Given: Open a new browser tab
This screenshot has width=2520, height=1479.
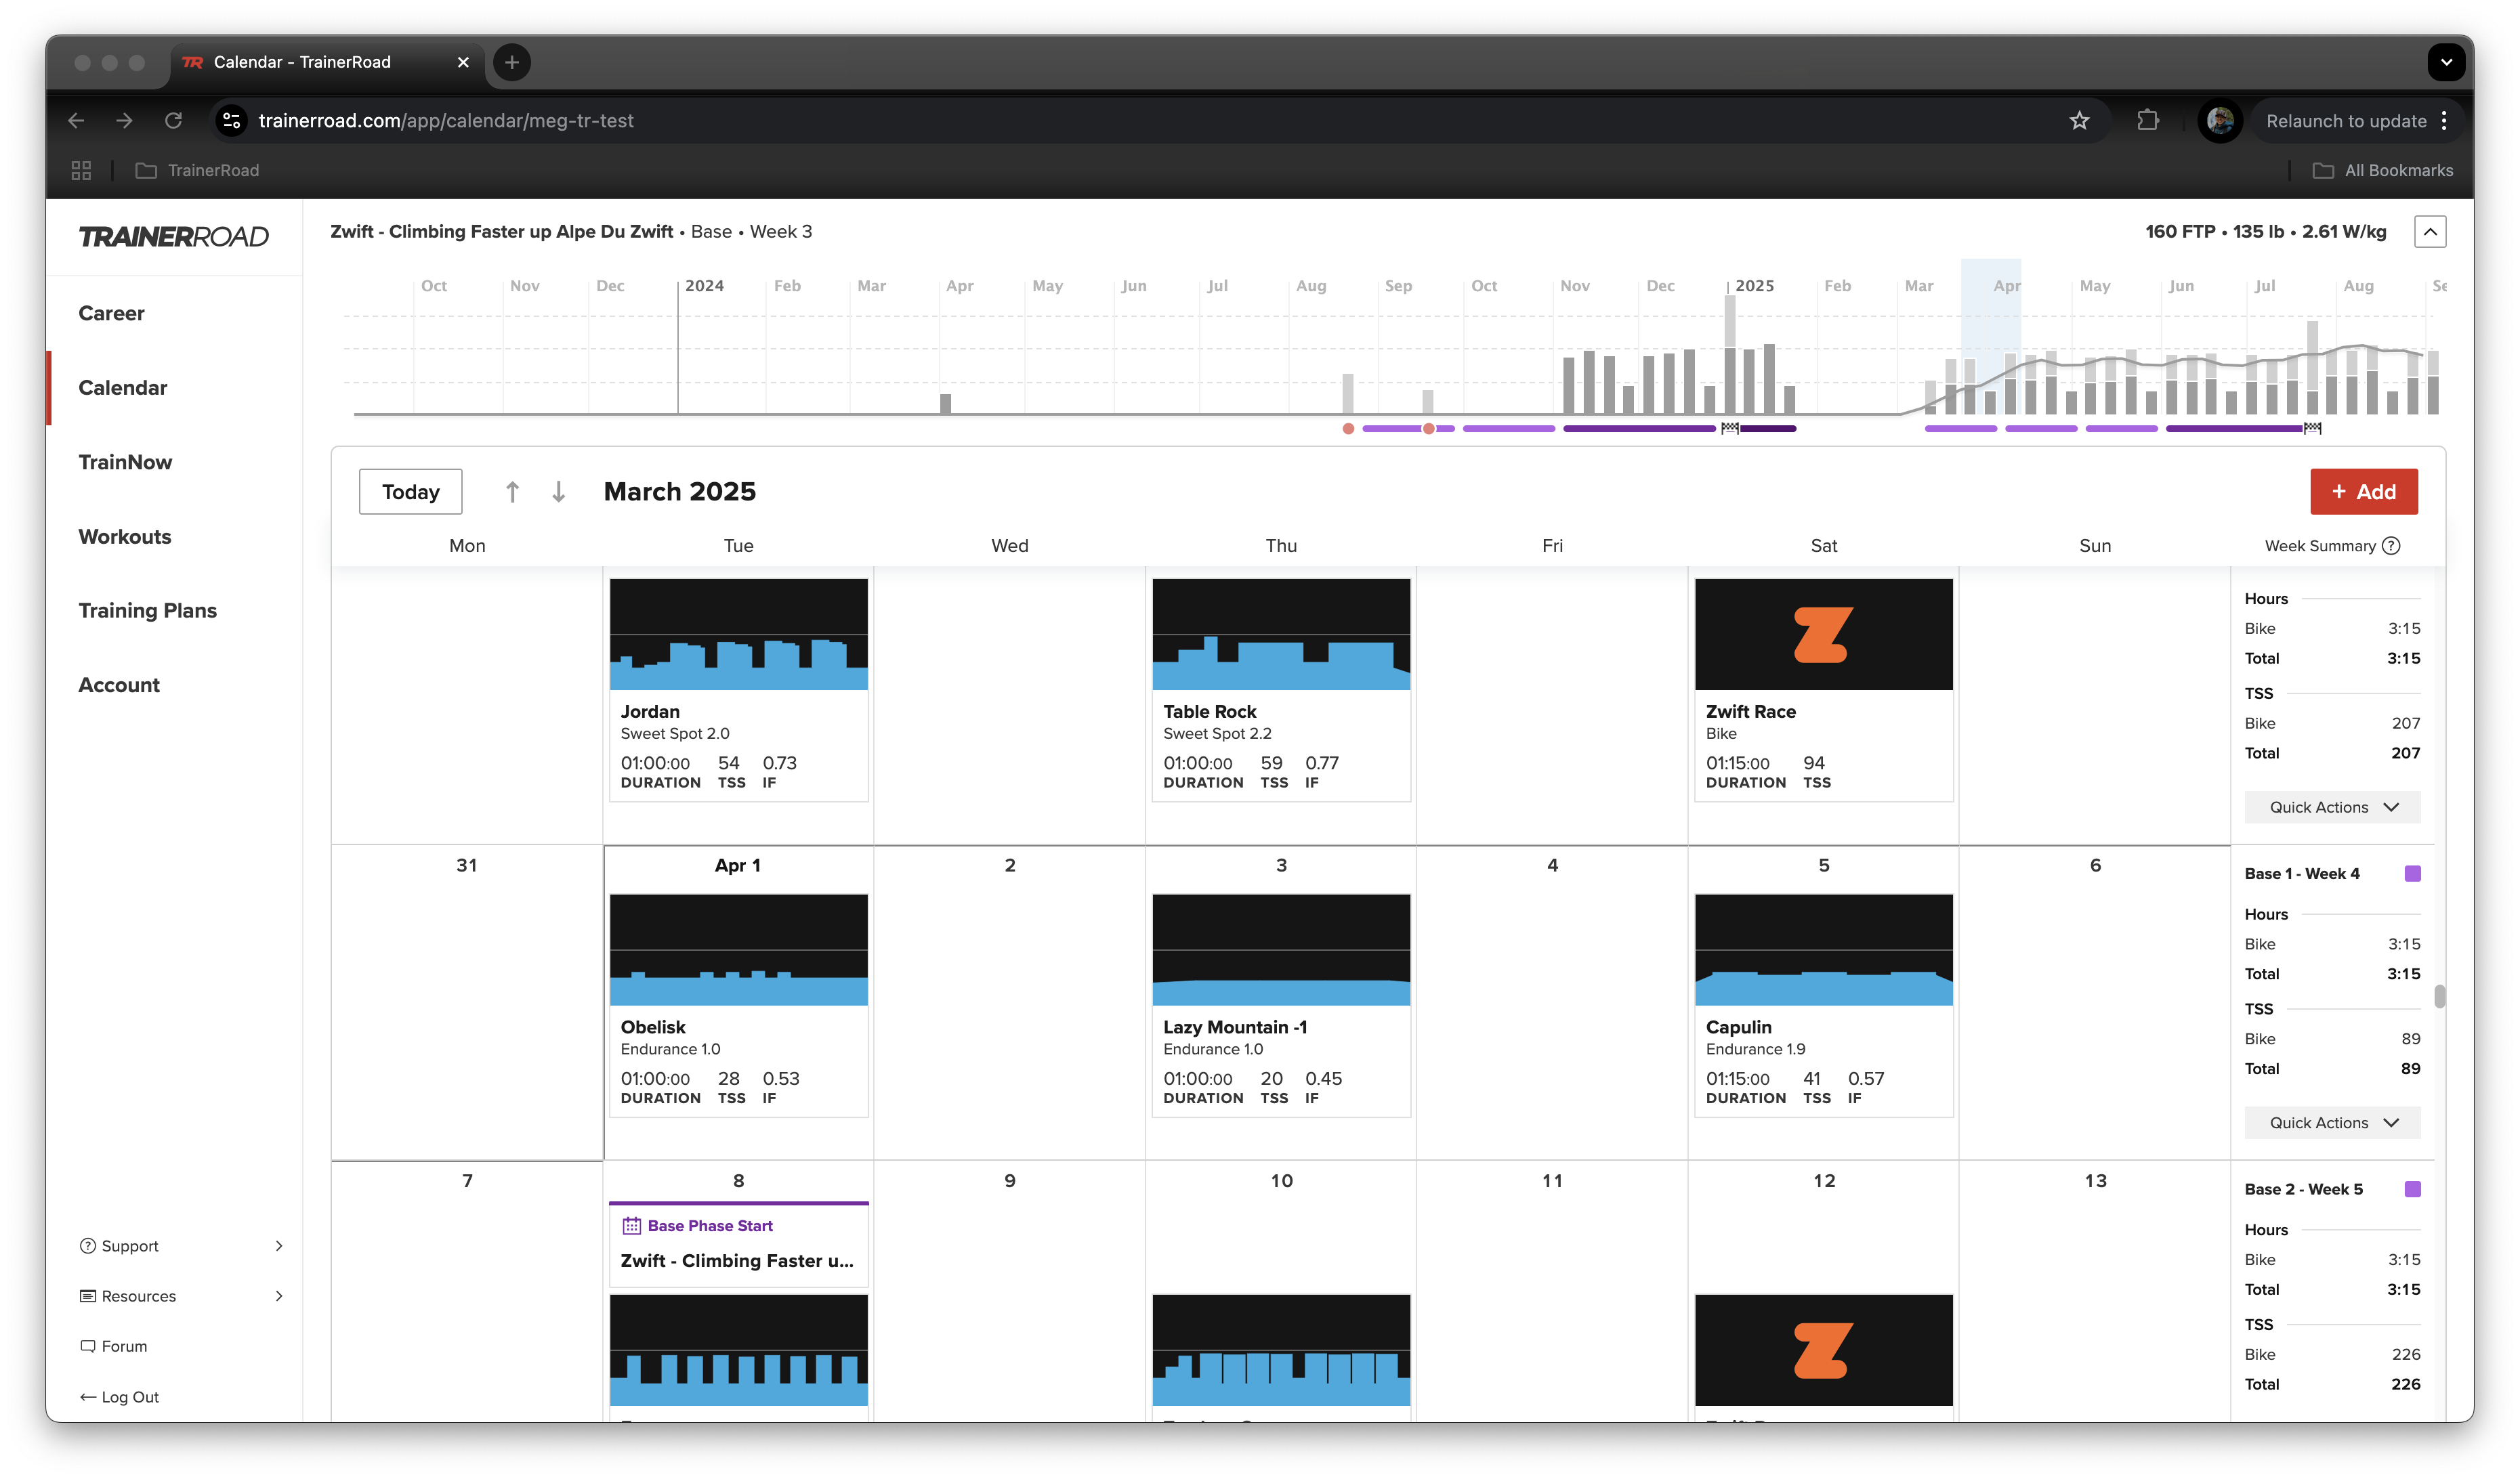Looking at the screenshot, I should tap(512, 62).
